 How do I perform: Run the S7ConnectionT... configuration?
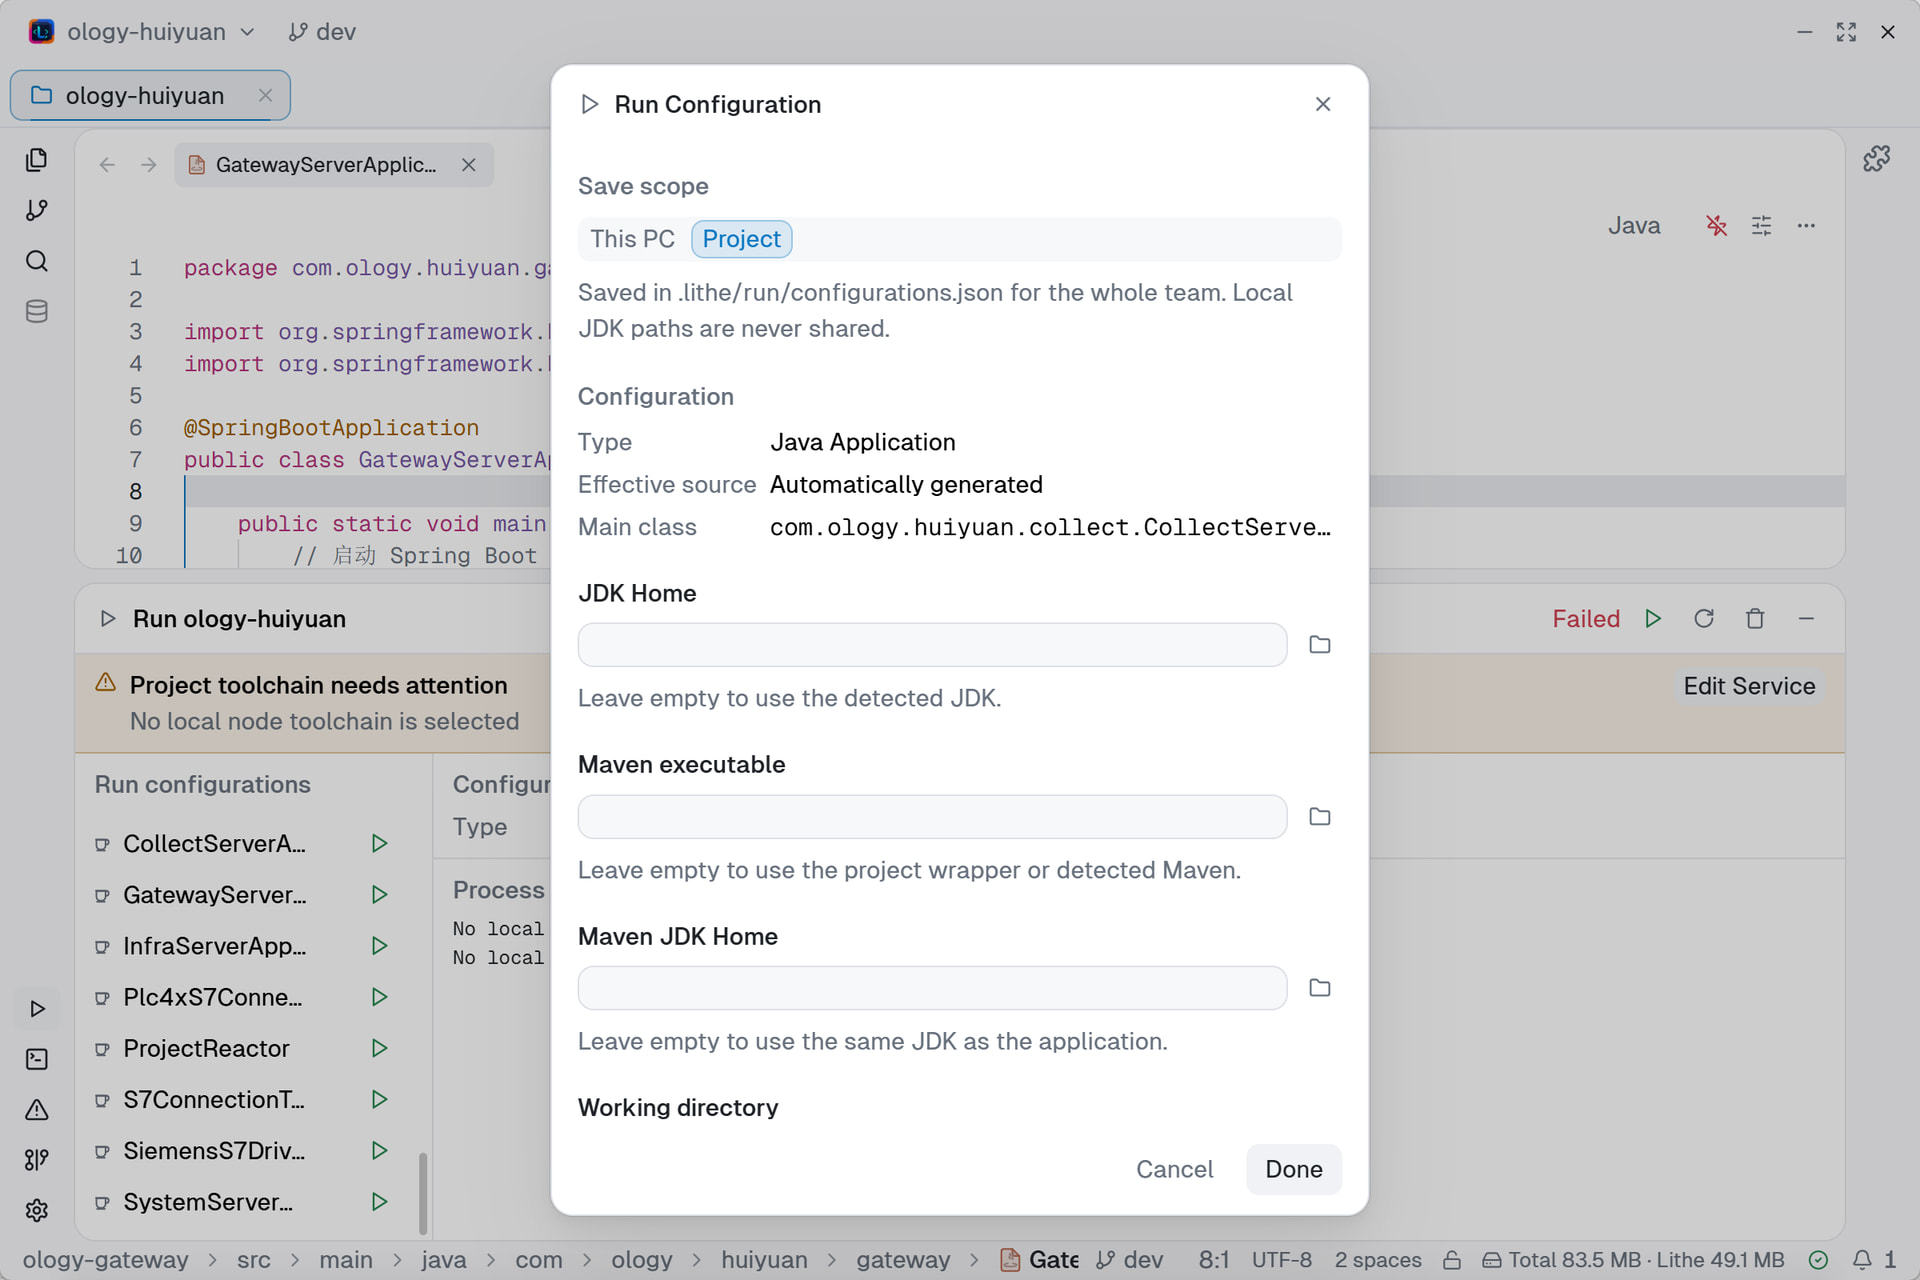coord(379,1100)
